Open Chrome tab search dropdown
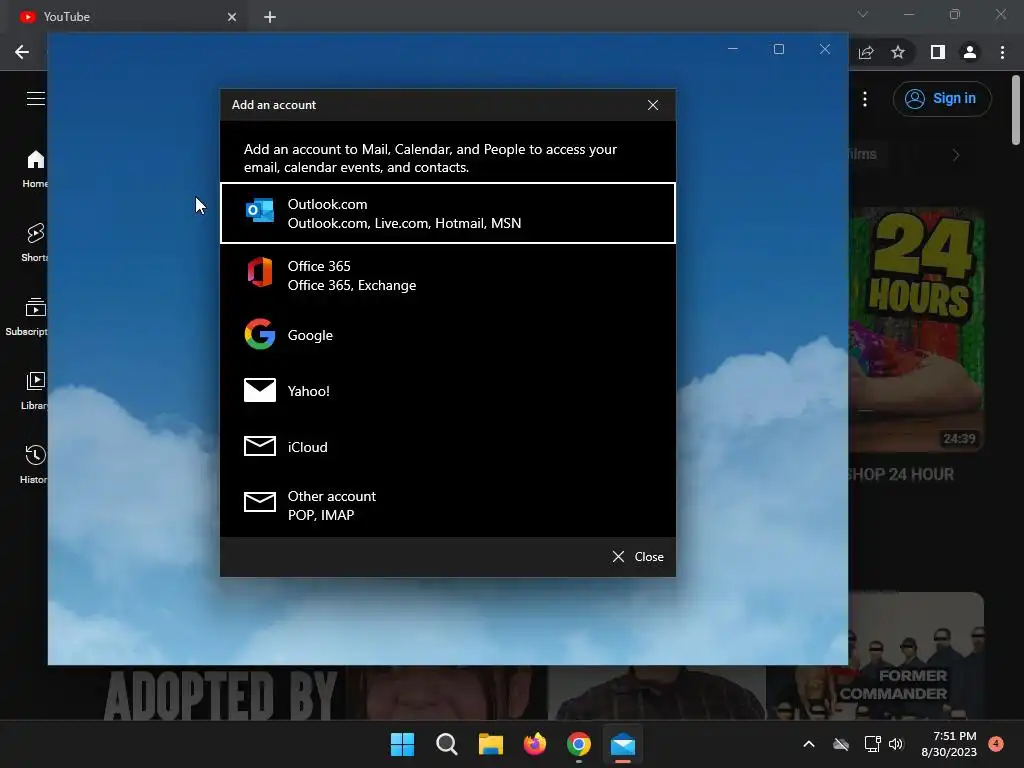Image resolution: width=1024 pixels, height=768 pixels. click(863, 14)
